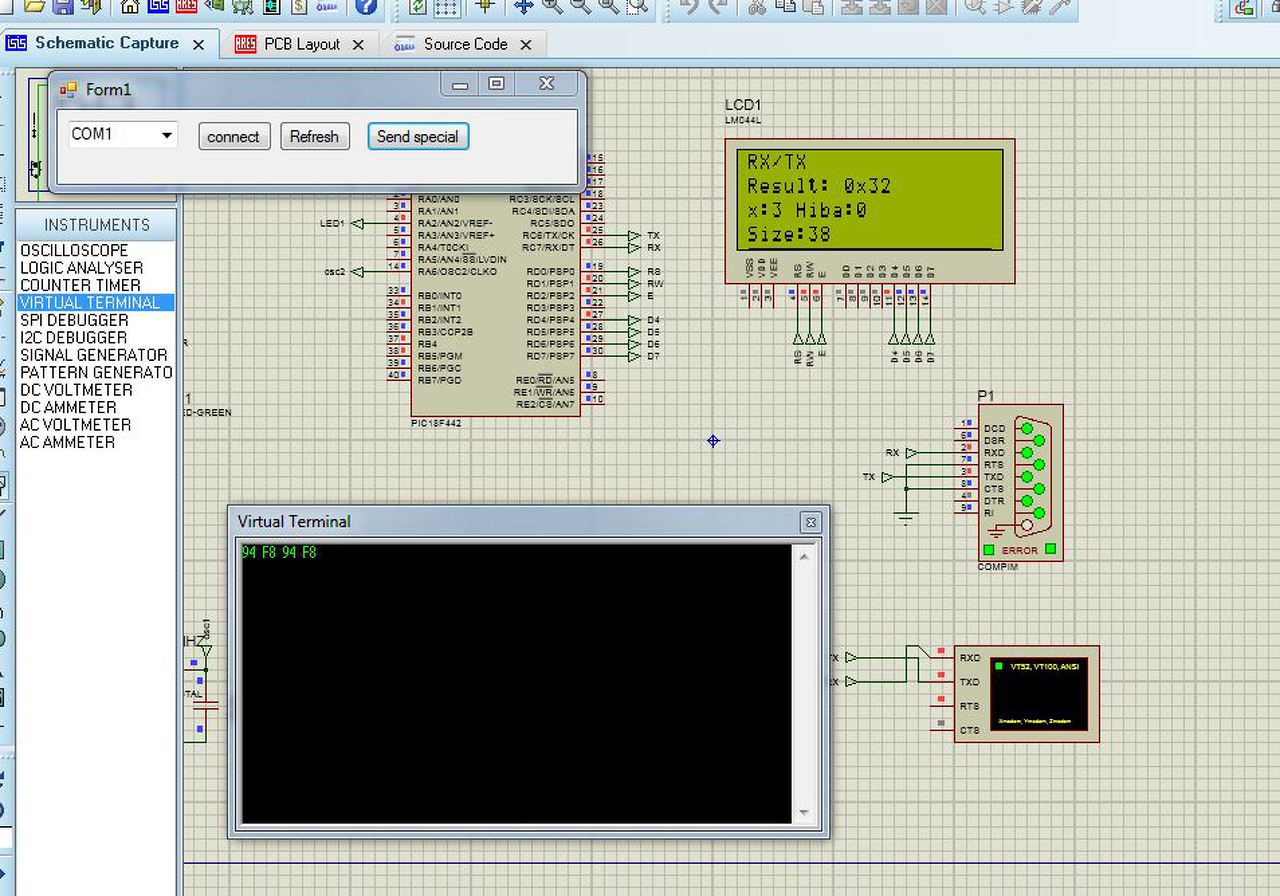The height and width of the screenshot is (896, 1280).
Task: Click the blue pan/center crosshair icon
Action: click(x=523, y=6)
